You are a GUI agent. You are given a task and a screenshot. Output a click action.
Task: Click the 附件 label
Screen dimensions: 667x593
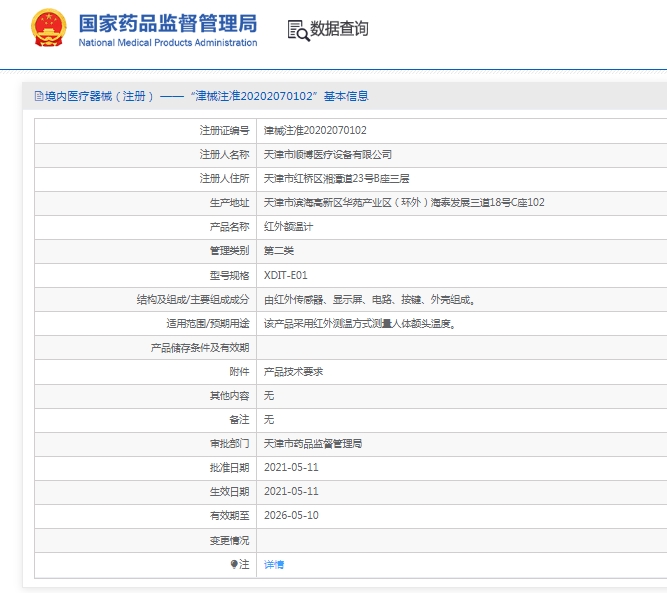[x=239, y=372]
